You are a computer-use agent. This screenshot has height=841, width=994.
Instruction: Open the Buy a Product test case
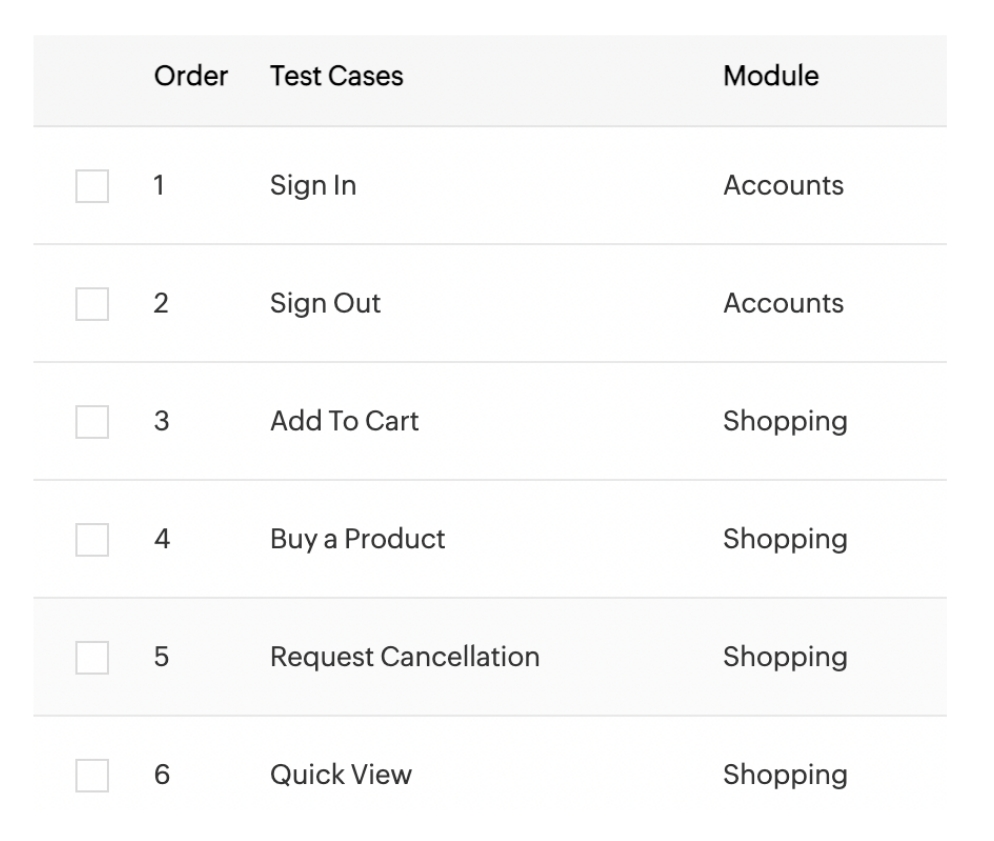[x=357, y=540]
